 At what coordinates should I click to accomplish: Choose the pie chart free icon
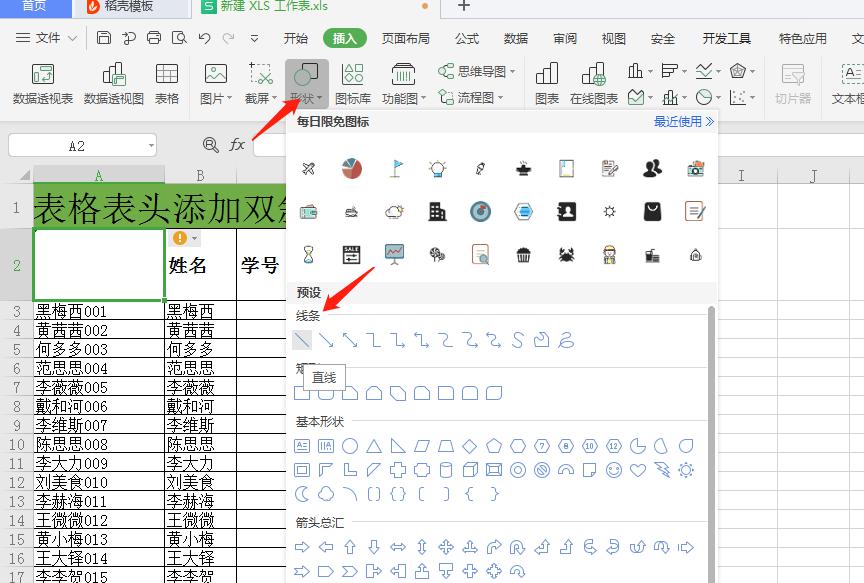pyautogui.click(x=352, y=169)
